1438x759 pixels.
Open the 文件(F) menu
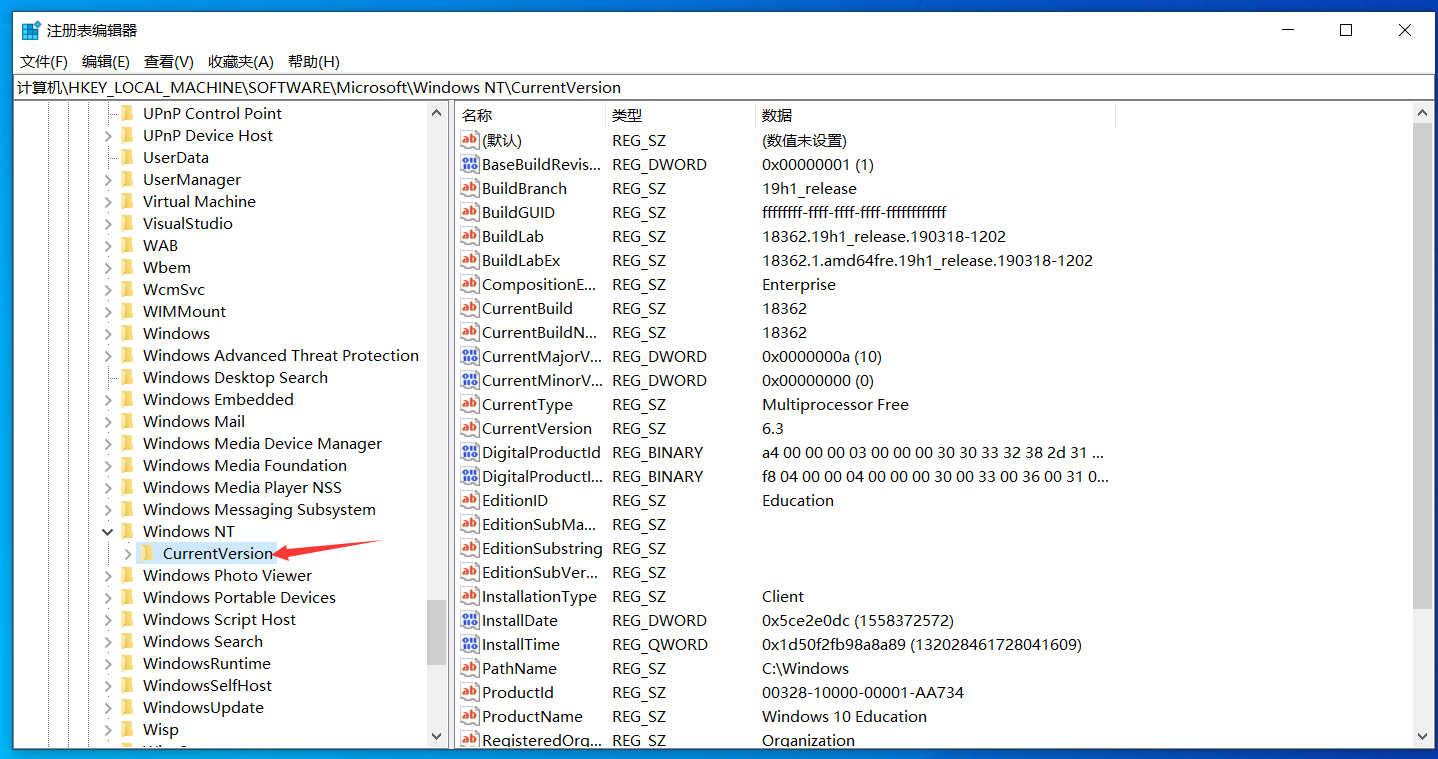click(x=44, y=61)
